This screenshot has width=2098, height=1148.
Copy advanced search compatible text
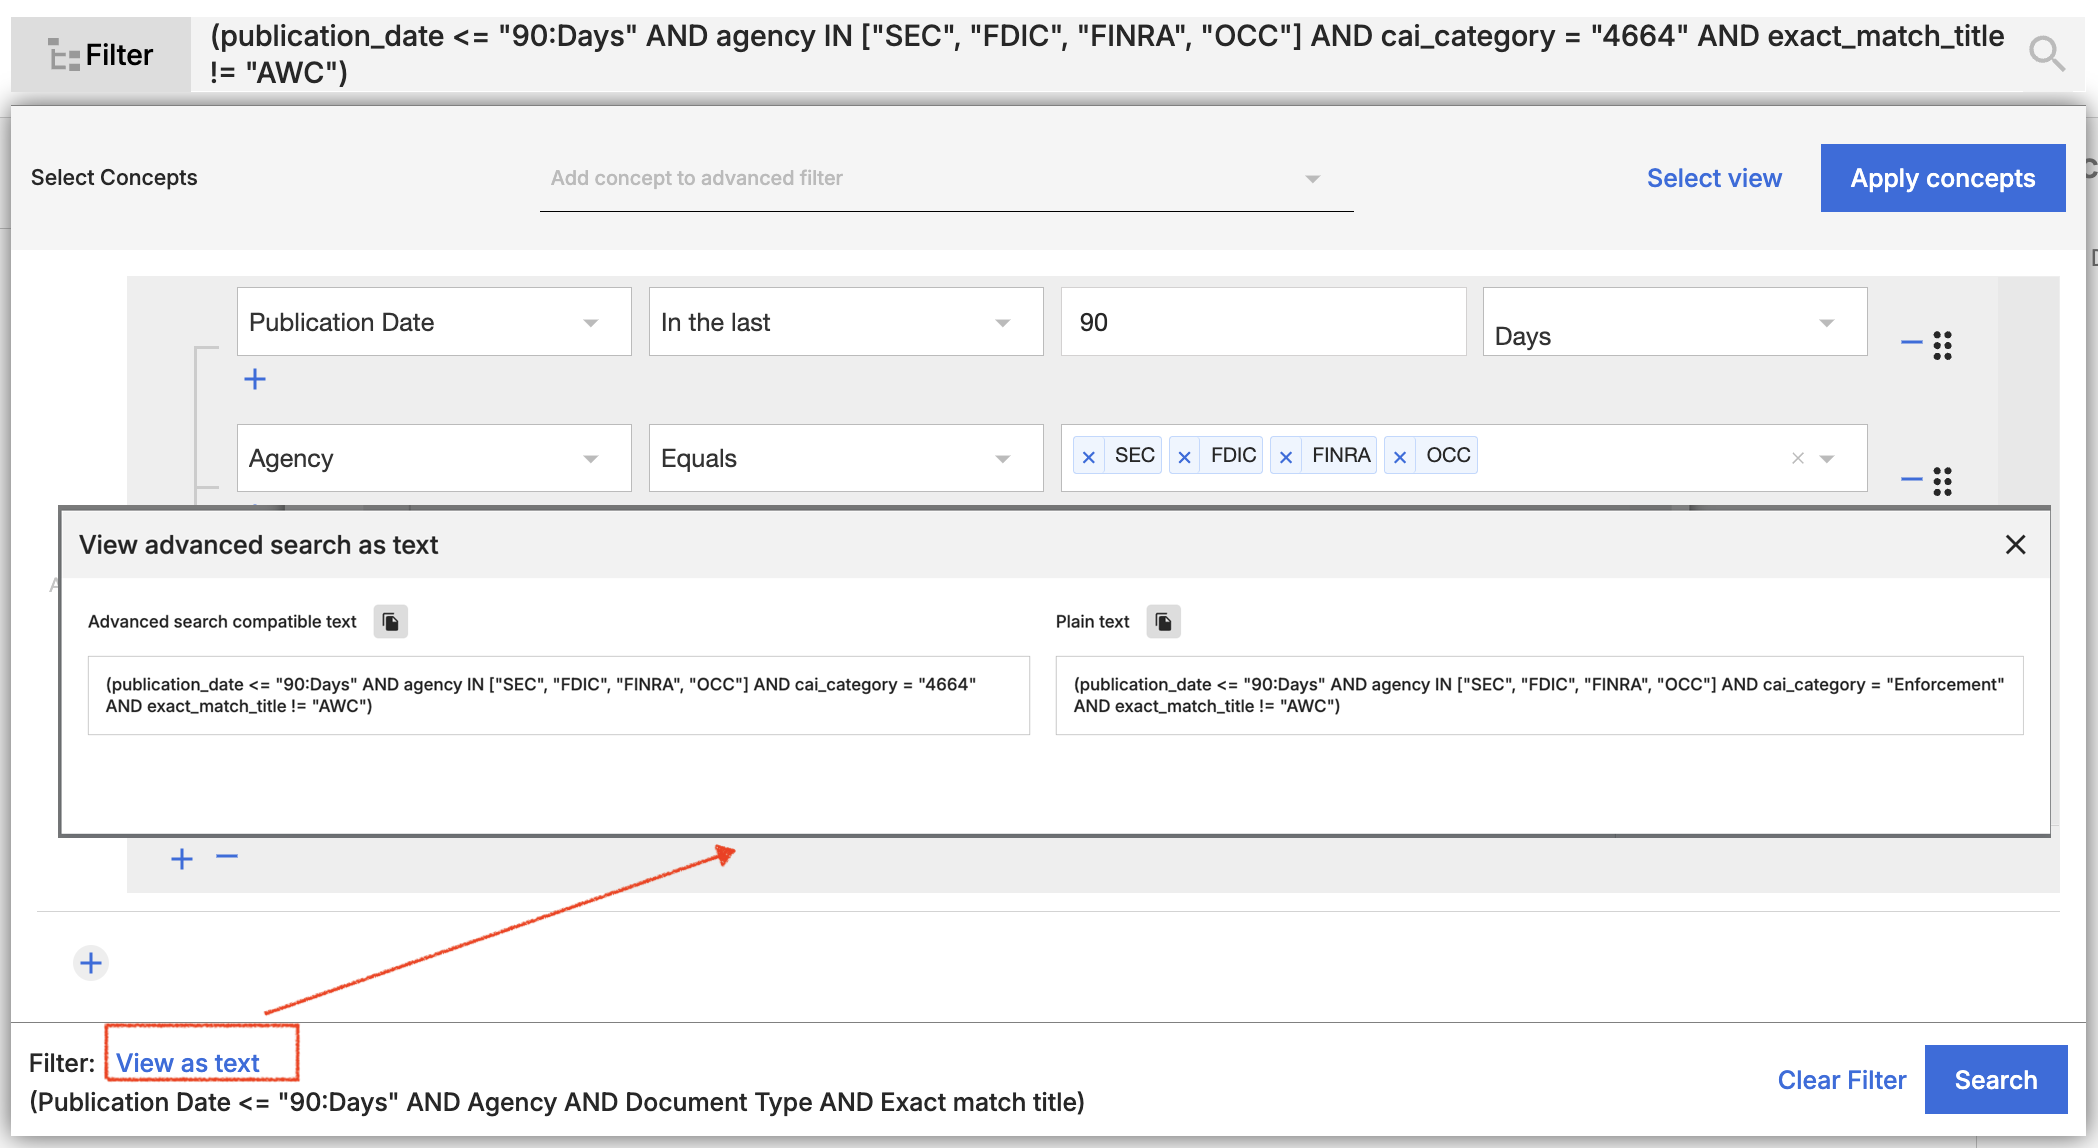pyautogui.click(x=391, y=622)
